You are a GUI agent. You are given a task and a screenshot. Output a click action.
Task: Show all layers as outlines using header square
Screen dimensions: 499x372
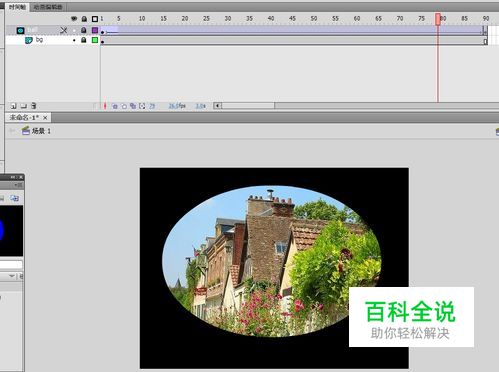pyautogui.click(x=95, y=19)
